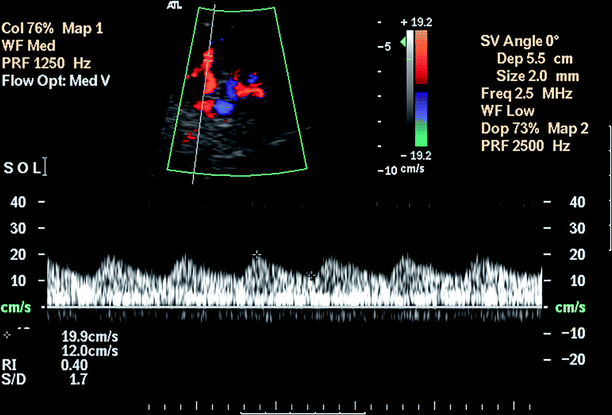612x415 pixels.
Task: Select the end diastolic caliper x marker
Action: [x=312, y=273]
